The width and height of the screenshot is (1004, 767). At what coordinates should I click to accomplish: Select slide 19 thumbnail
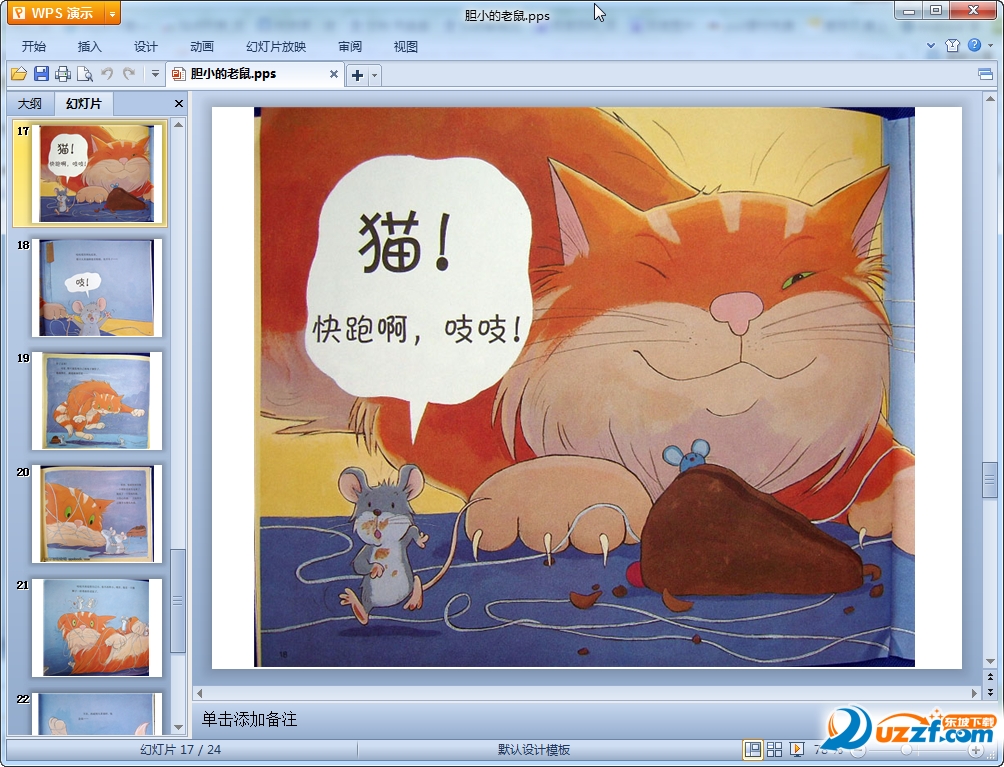[95, 400]
